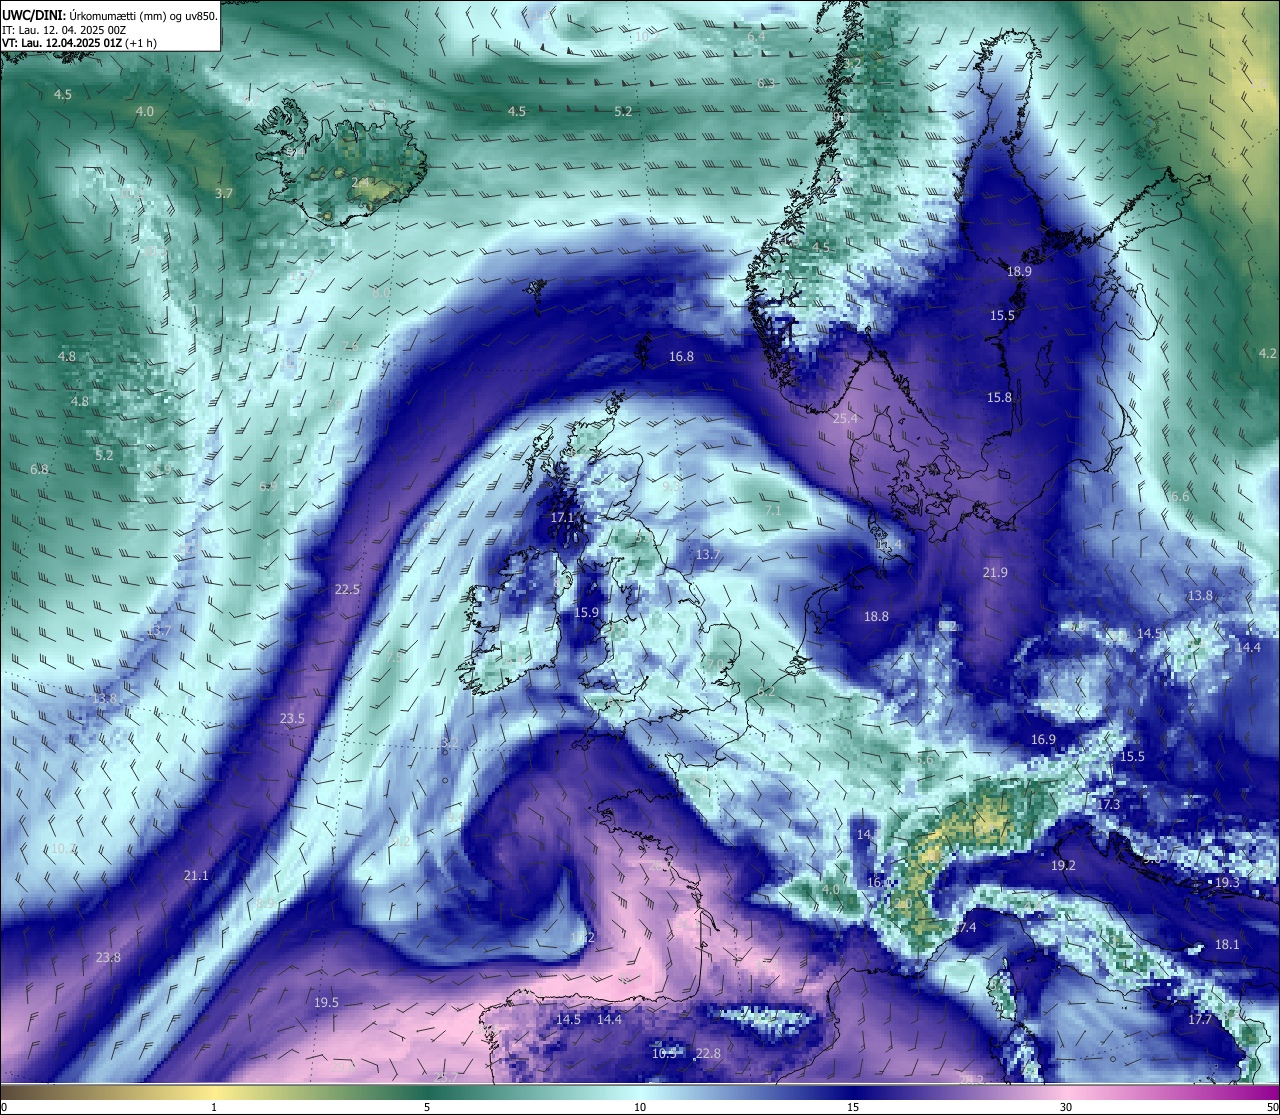Click the 18.1 value at the right edge

pos(1227,944)
